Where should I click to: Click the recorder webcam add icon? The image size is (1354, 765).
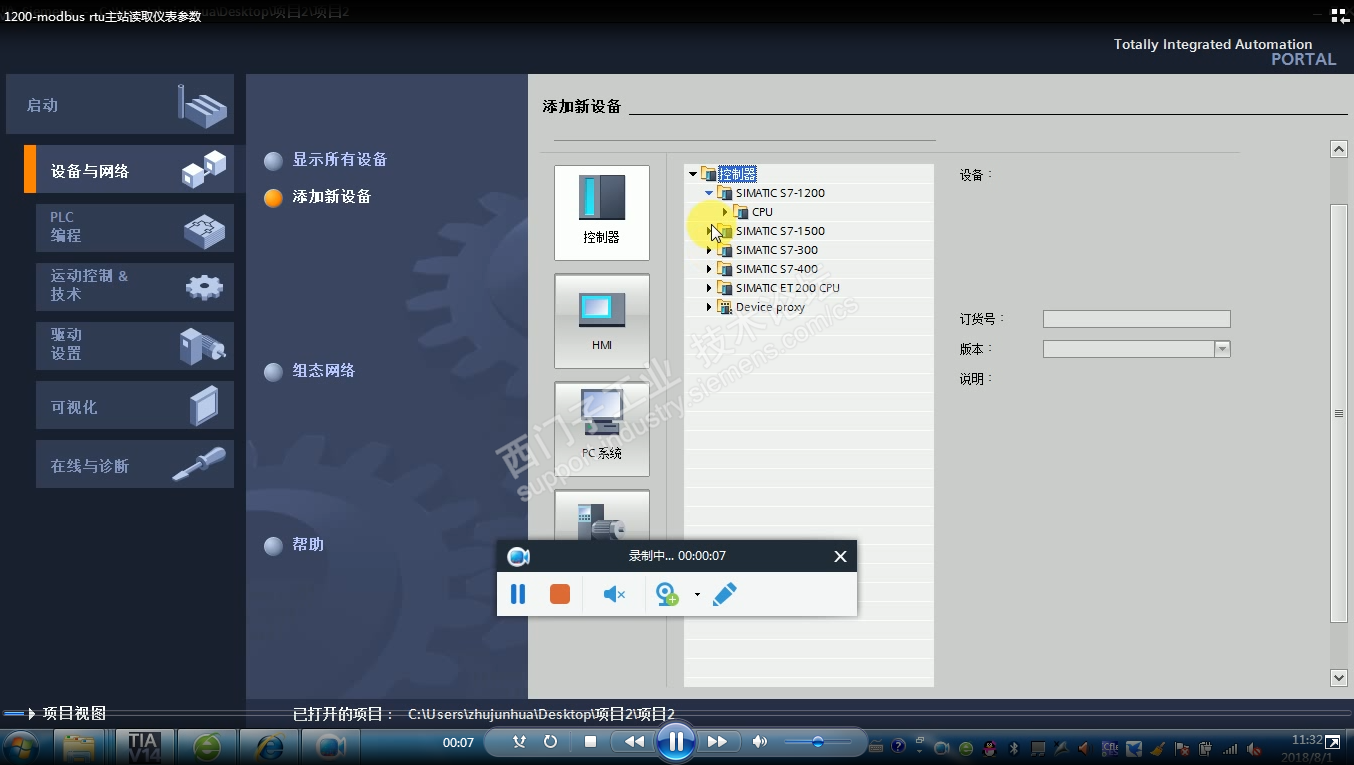pyautogui.click(x=667, y=595)
